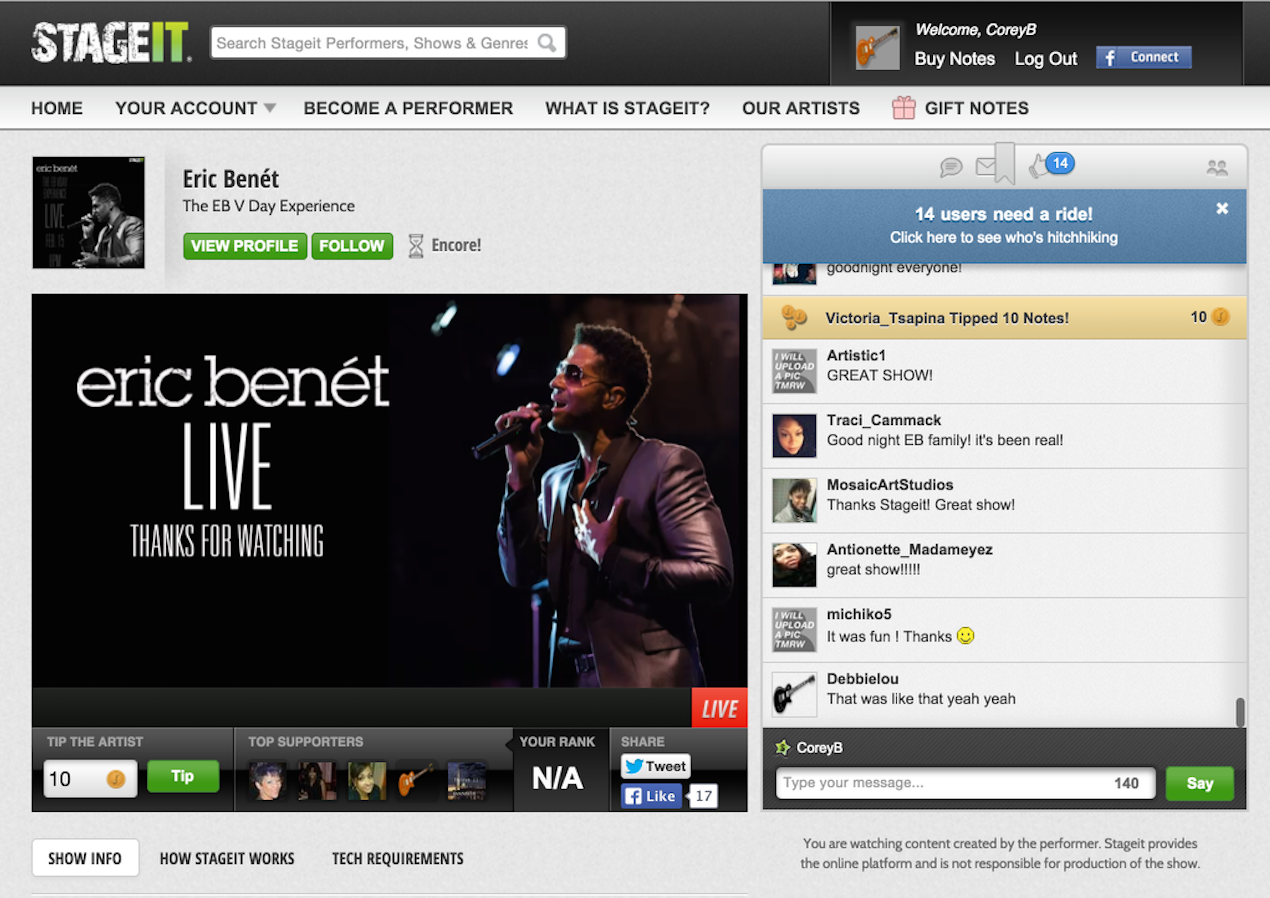Click the hourglass Encore! icon

tap(416, 246)
